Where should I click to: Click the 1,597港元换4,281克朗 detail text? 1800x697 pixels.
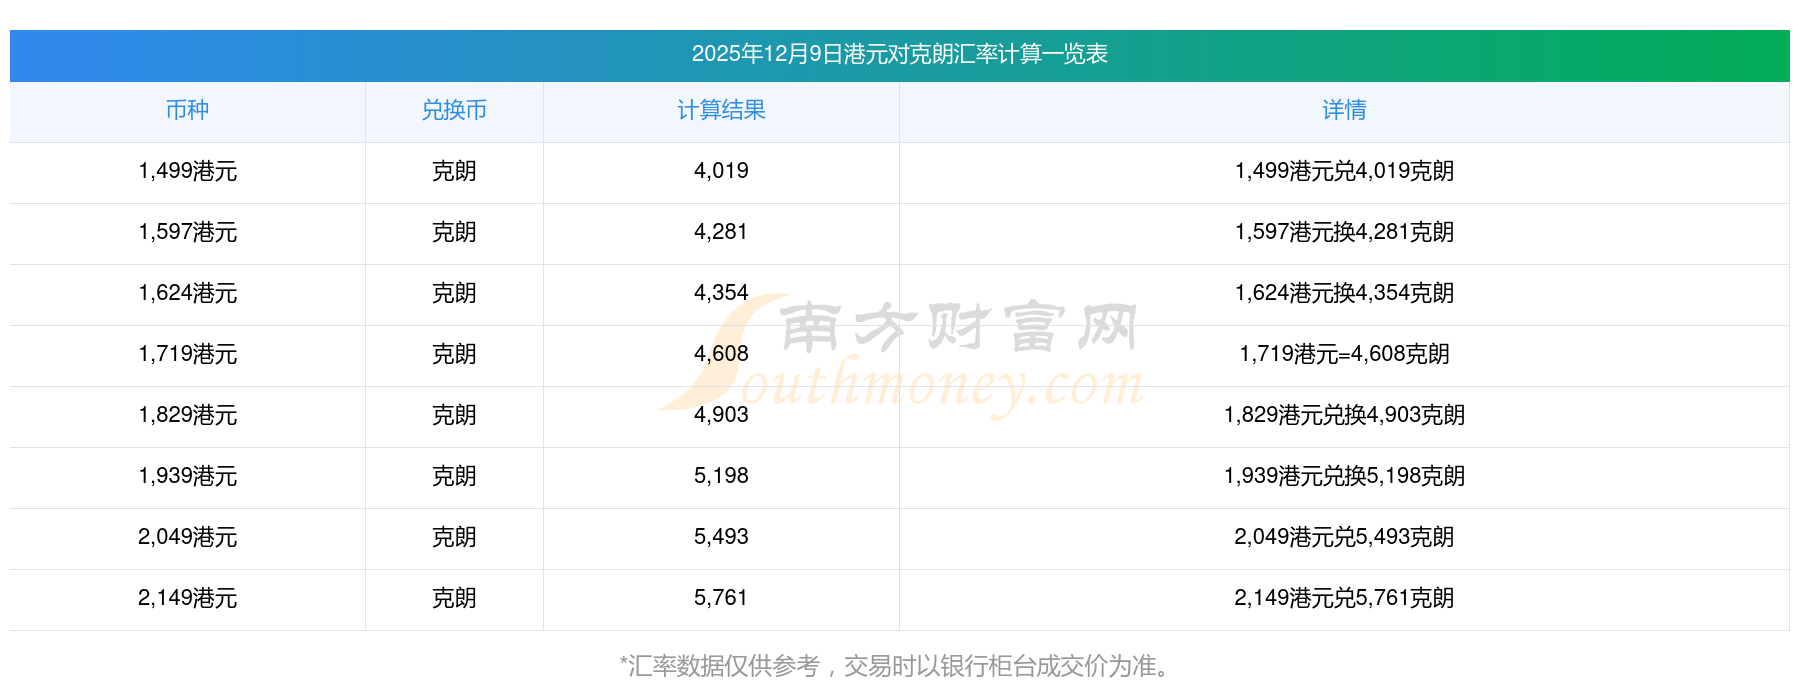[x=1344, y=232]
